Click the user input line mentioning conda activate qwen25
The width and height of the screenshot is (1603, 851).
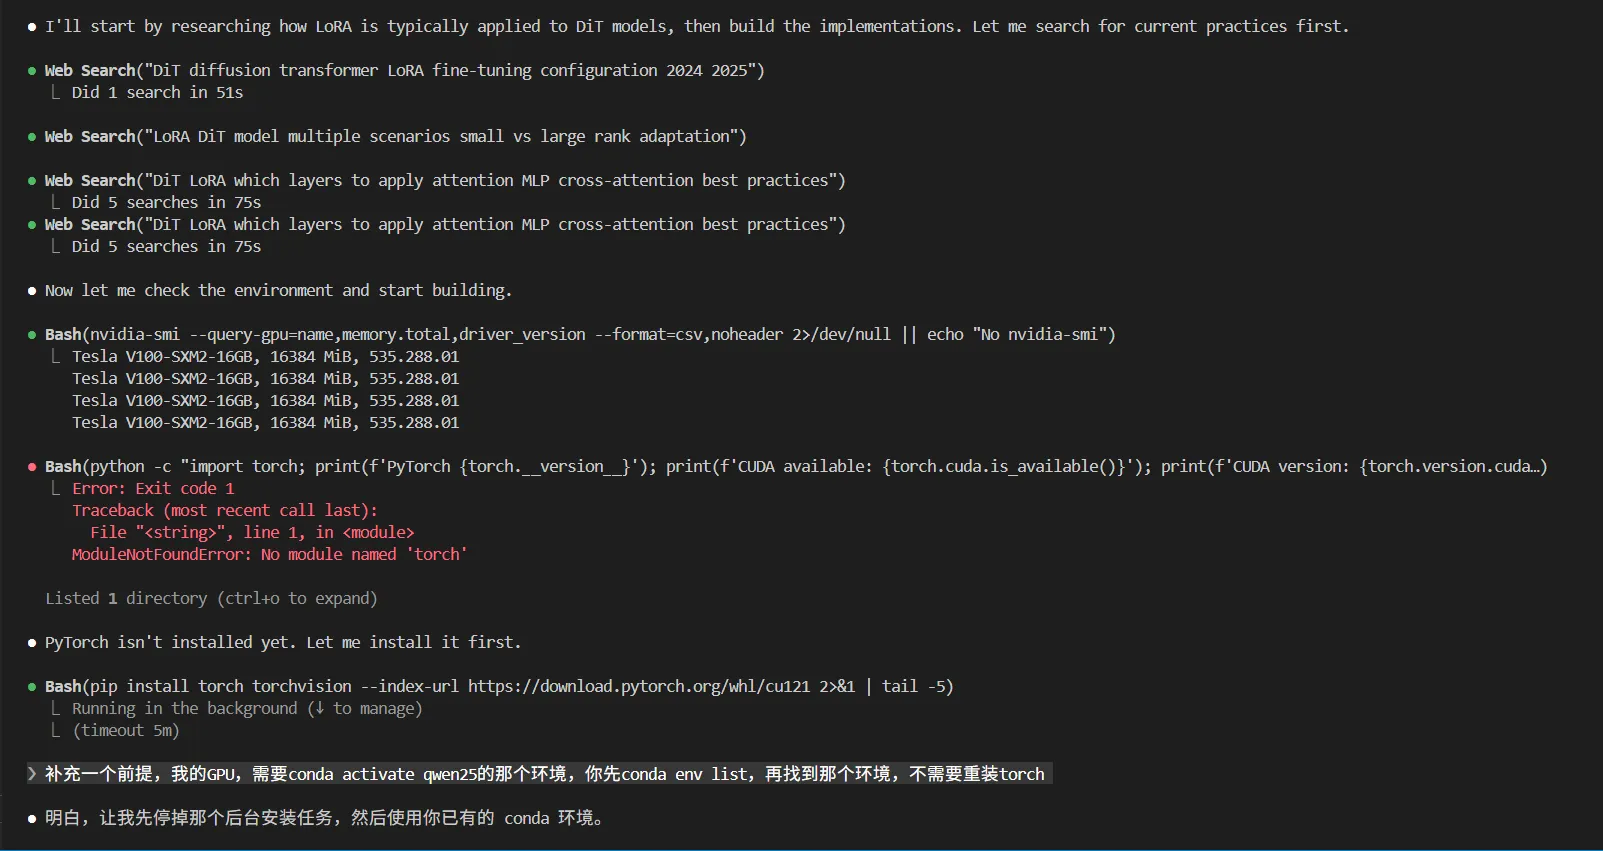click(544, 774)
